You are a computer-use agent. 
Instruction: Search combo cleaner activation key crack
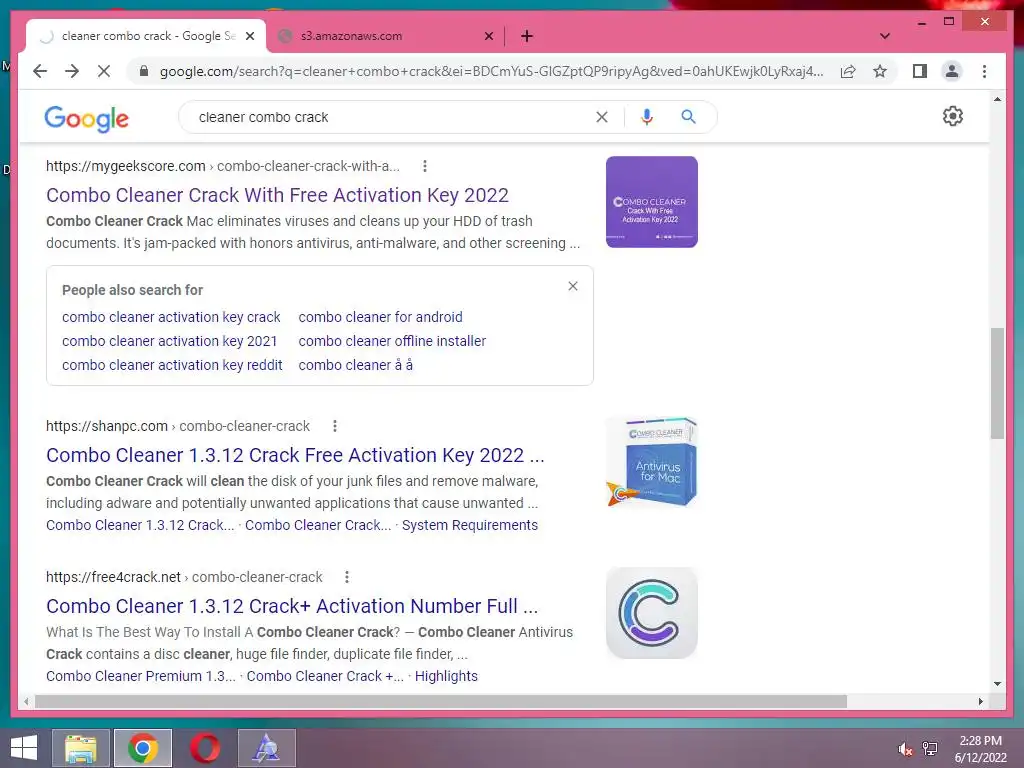[171, 317]
